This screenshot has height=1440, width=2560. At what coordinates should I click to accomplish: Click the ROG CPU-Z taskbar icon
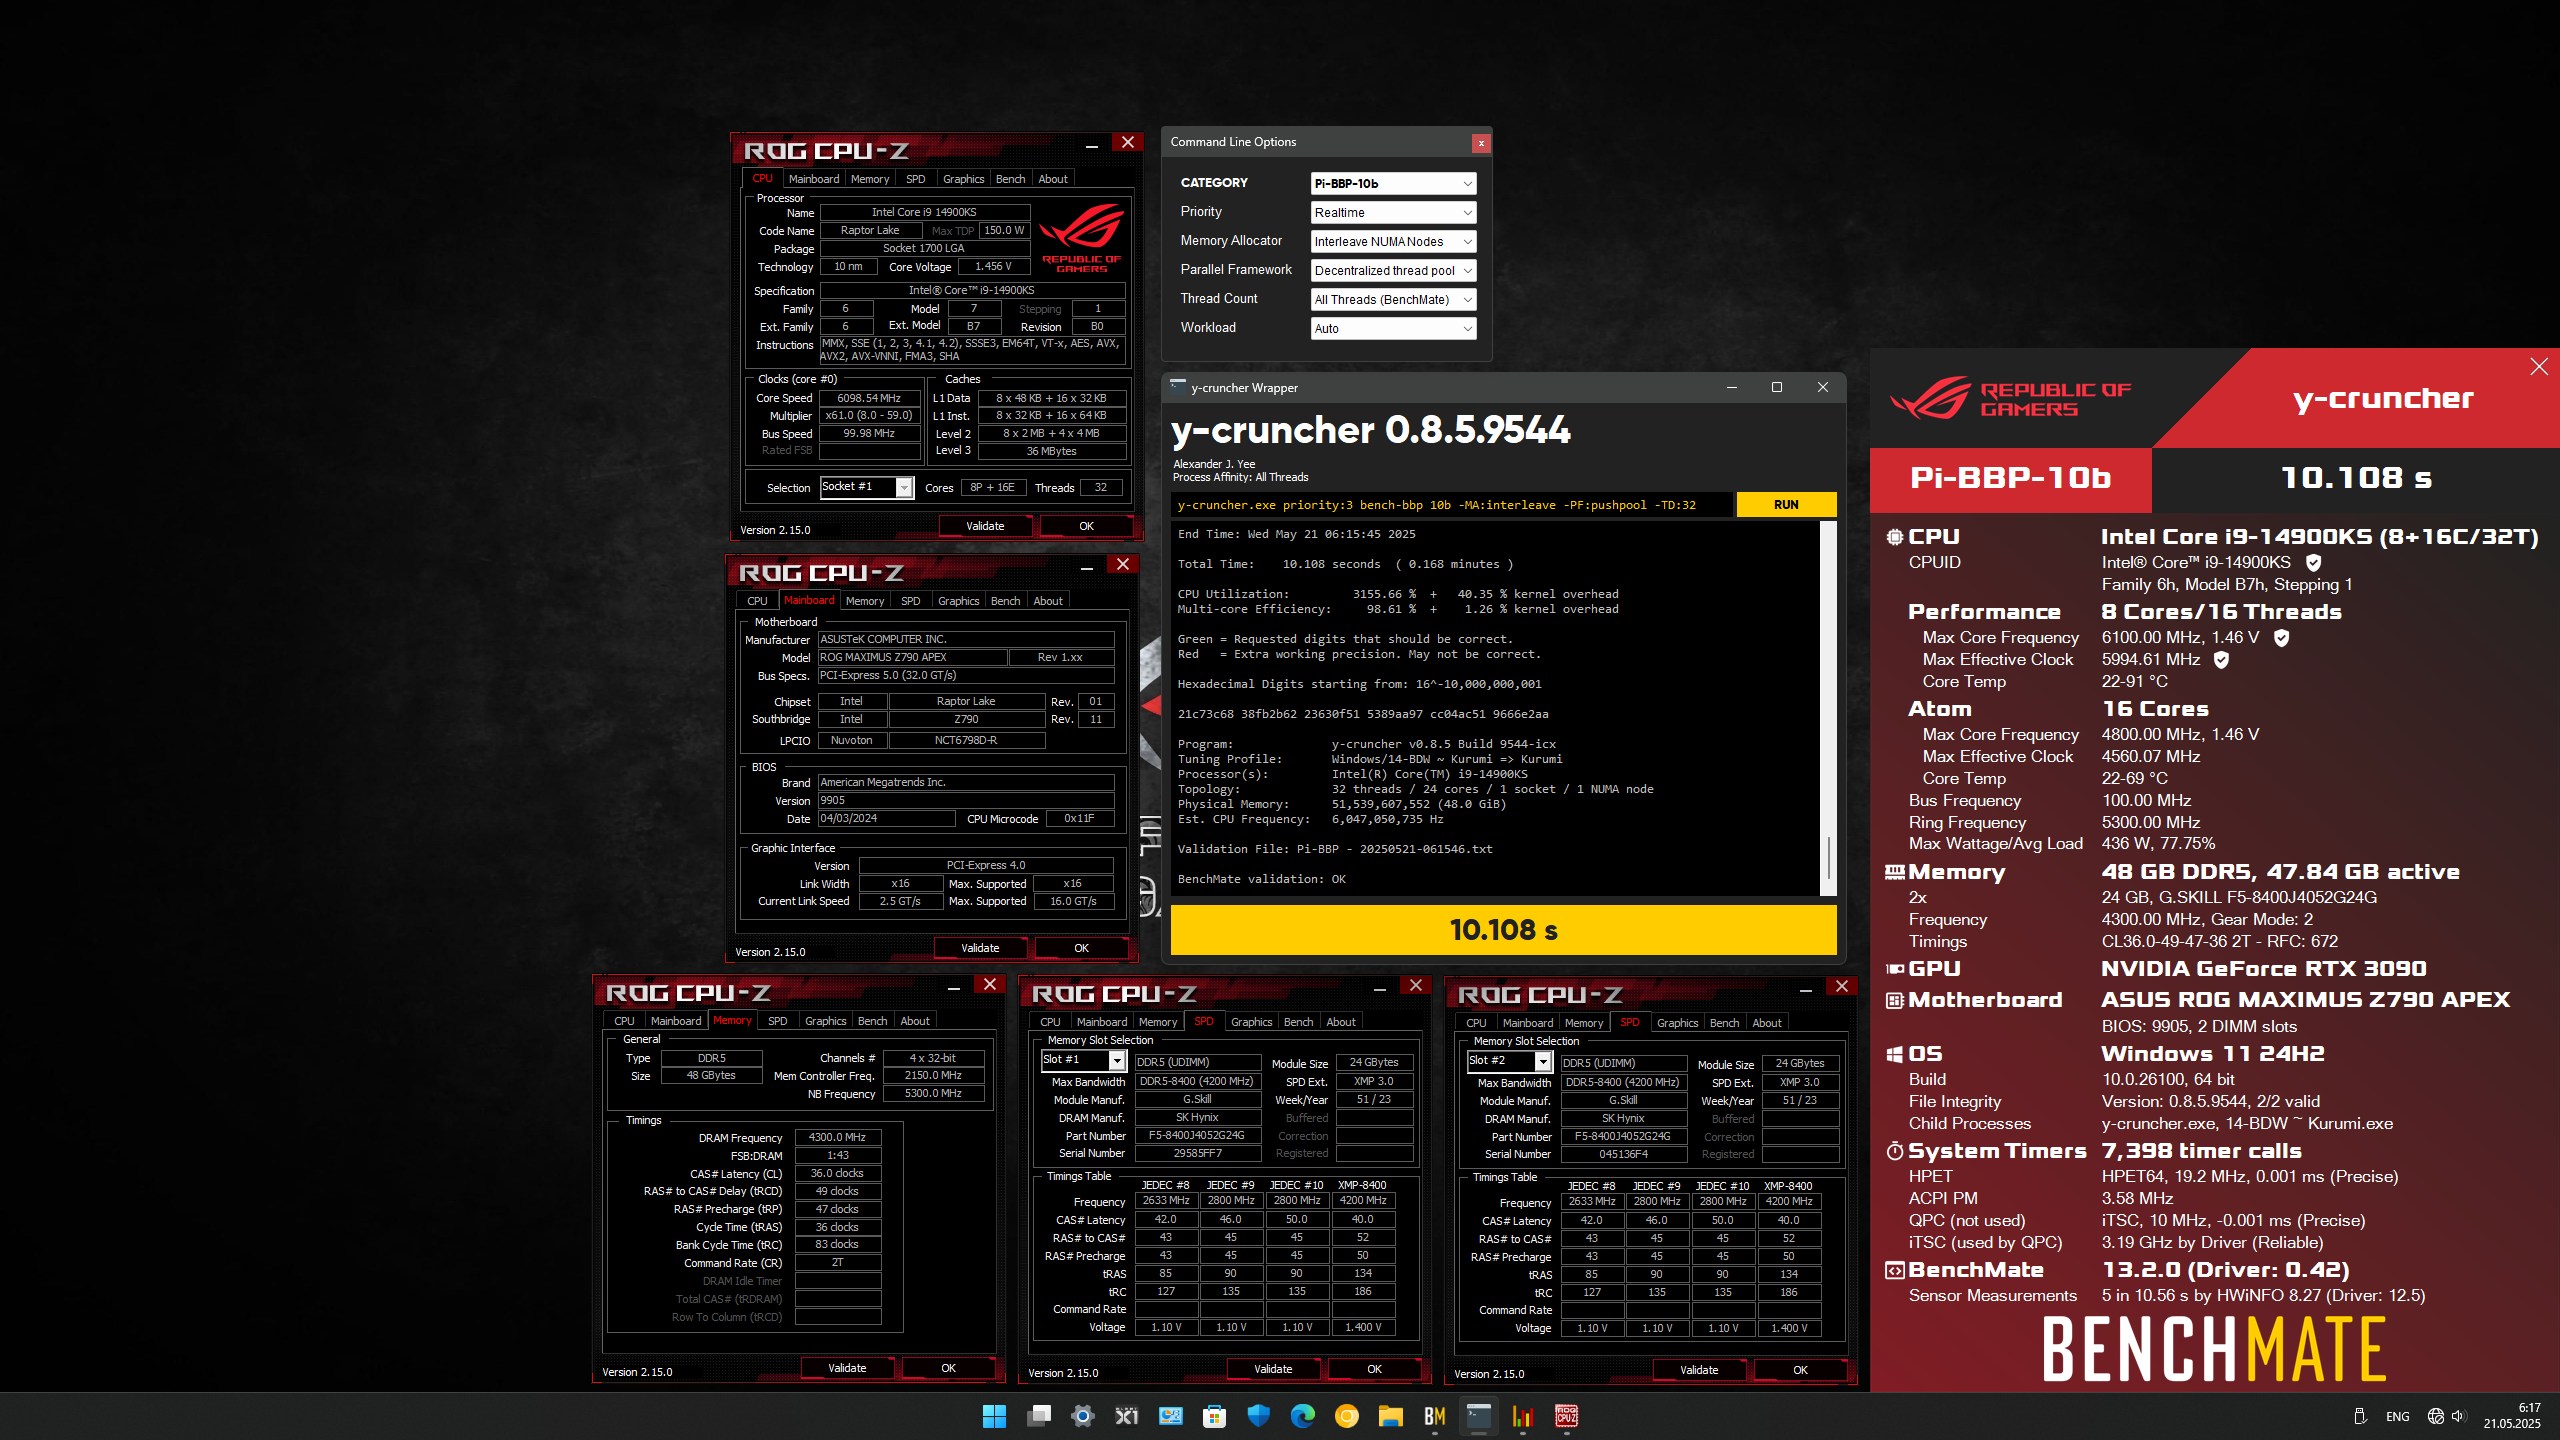(x=1566, y=1416)
